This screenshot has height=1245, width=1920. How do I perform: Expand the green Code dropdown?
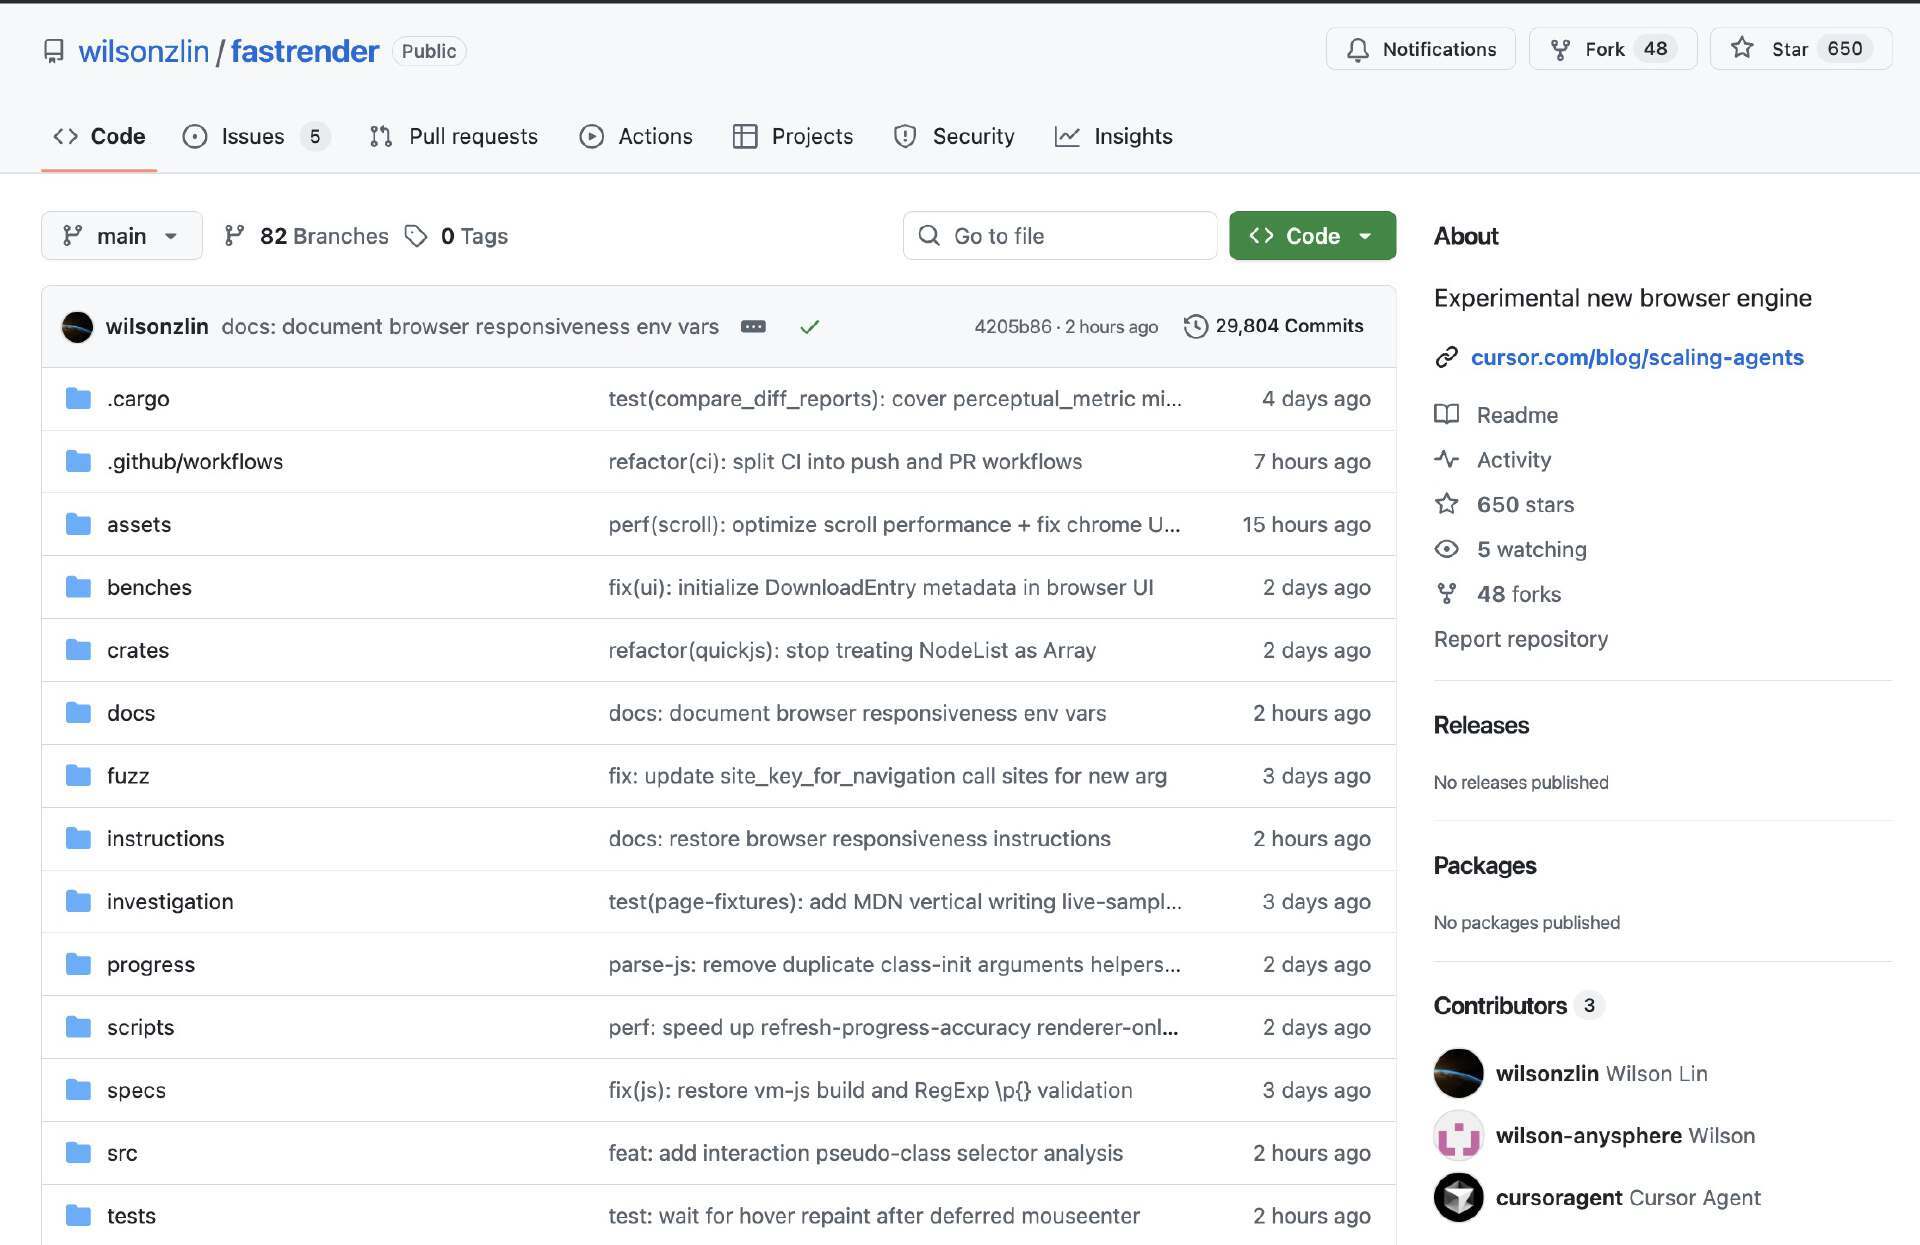1312,236
